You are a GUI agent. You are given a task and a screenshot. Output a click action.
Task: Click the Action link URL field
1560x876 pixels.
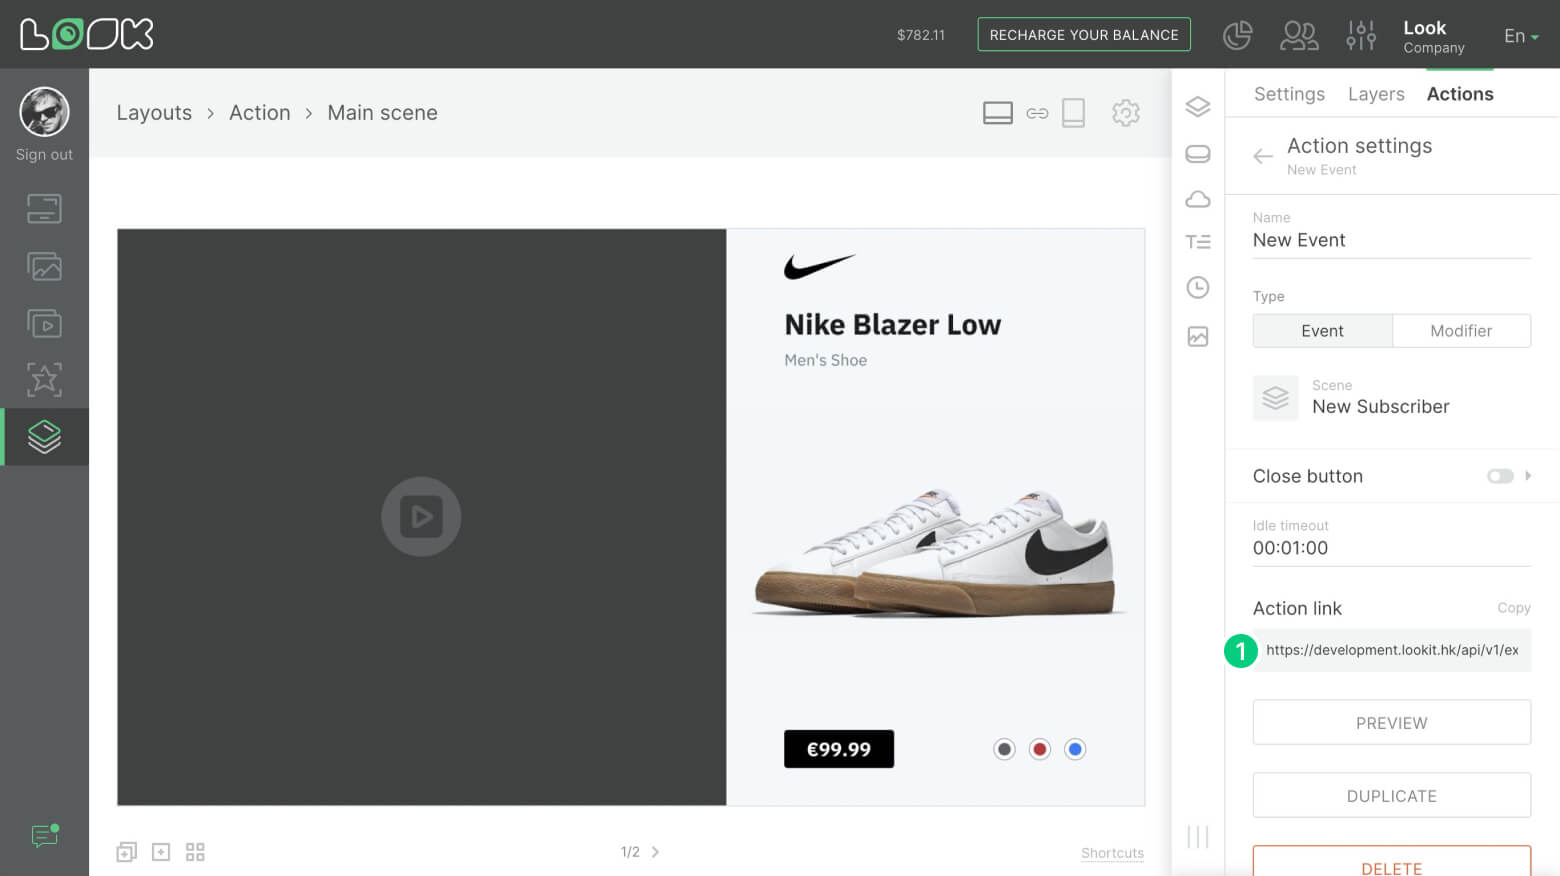(x=1391, y=650)
